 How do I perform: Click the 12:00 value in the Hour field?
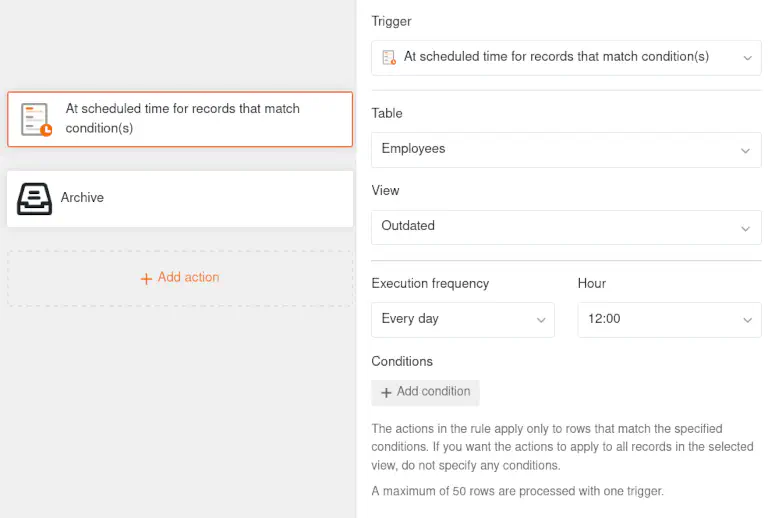(604, 319)
